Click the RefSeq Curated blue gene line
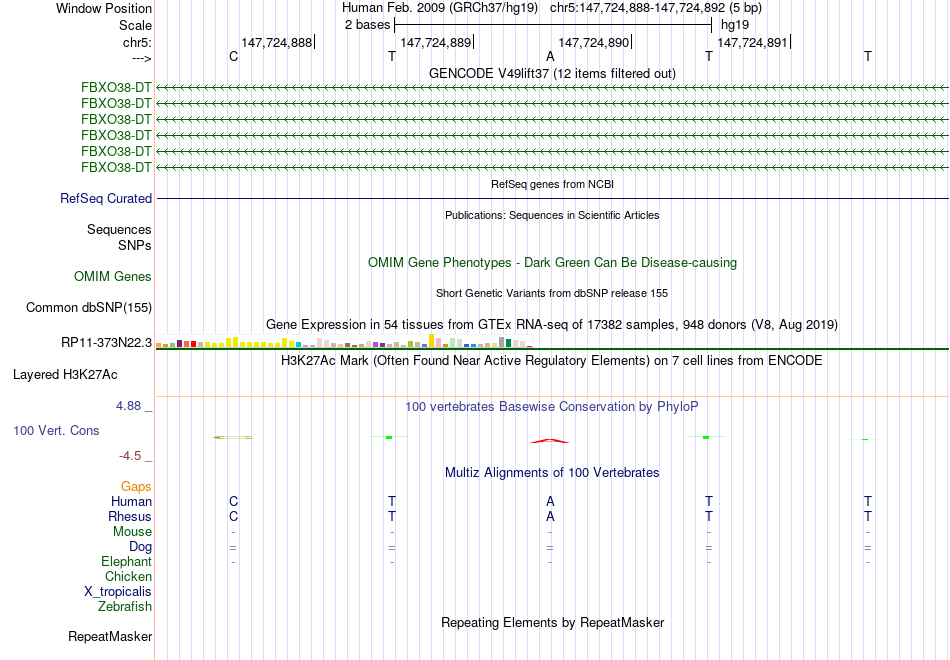The image size is (950, 660). 553,198
